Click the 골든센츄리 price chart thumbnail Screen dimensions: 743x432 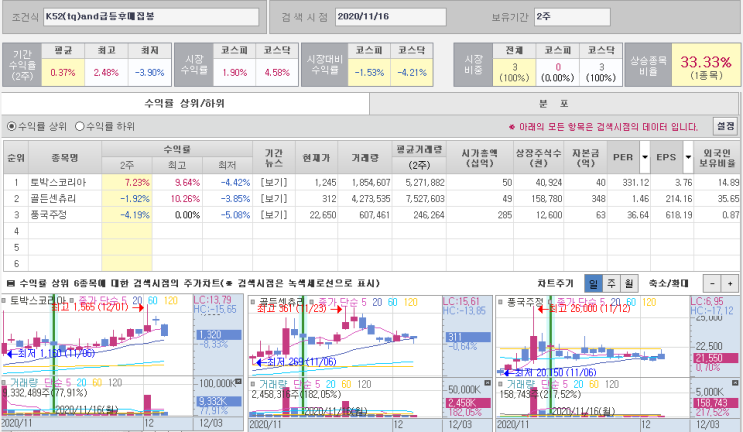[x=345, y=337]
